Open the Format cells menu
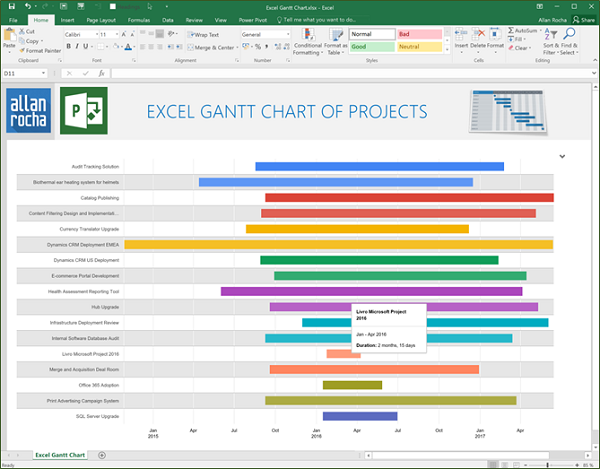The height and width of the screenshot is (469, 600). [x=495, y=40]
